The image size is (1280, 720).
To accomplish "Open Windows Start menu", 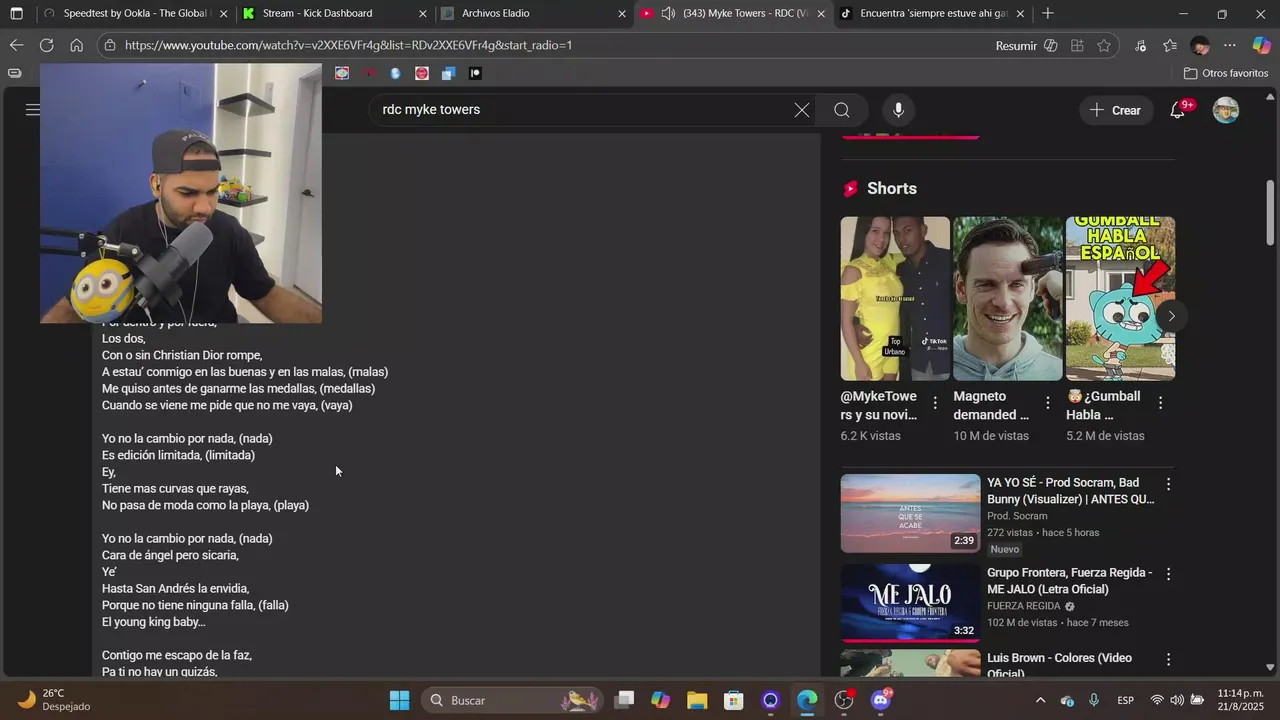I will point(399,700).
